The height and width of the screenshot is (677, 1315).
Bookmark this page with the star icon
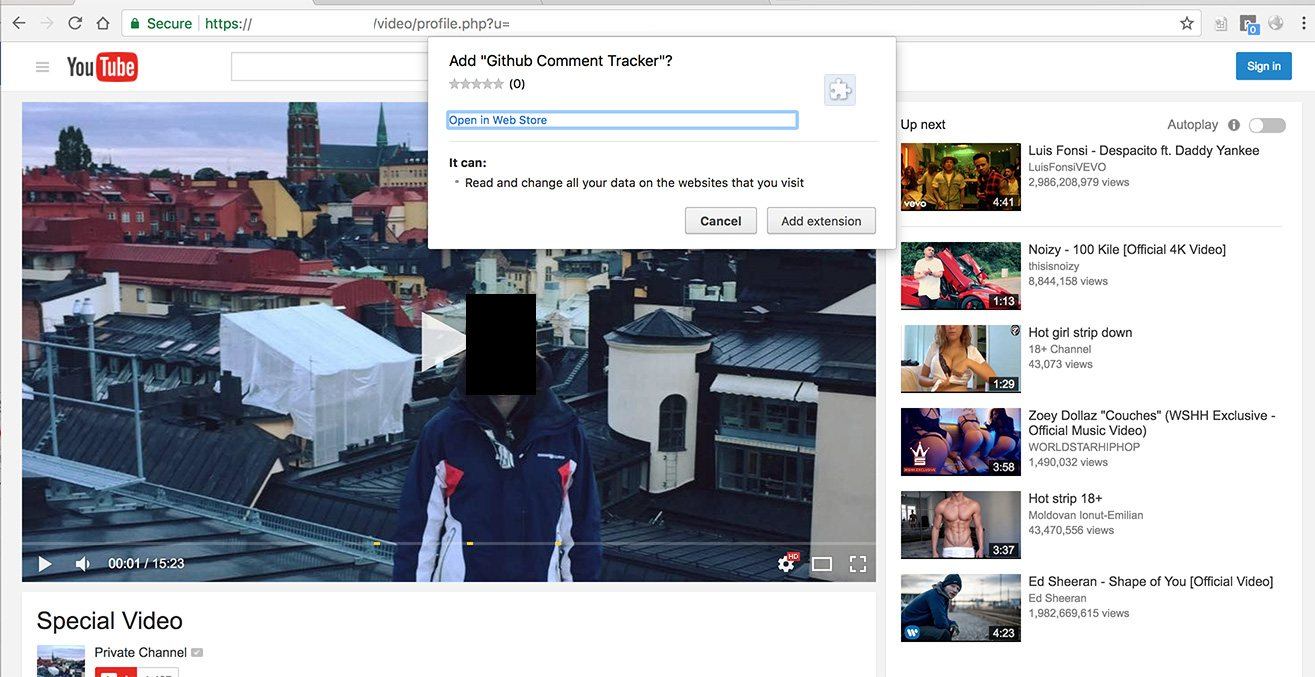(1187, 23)
